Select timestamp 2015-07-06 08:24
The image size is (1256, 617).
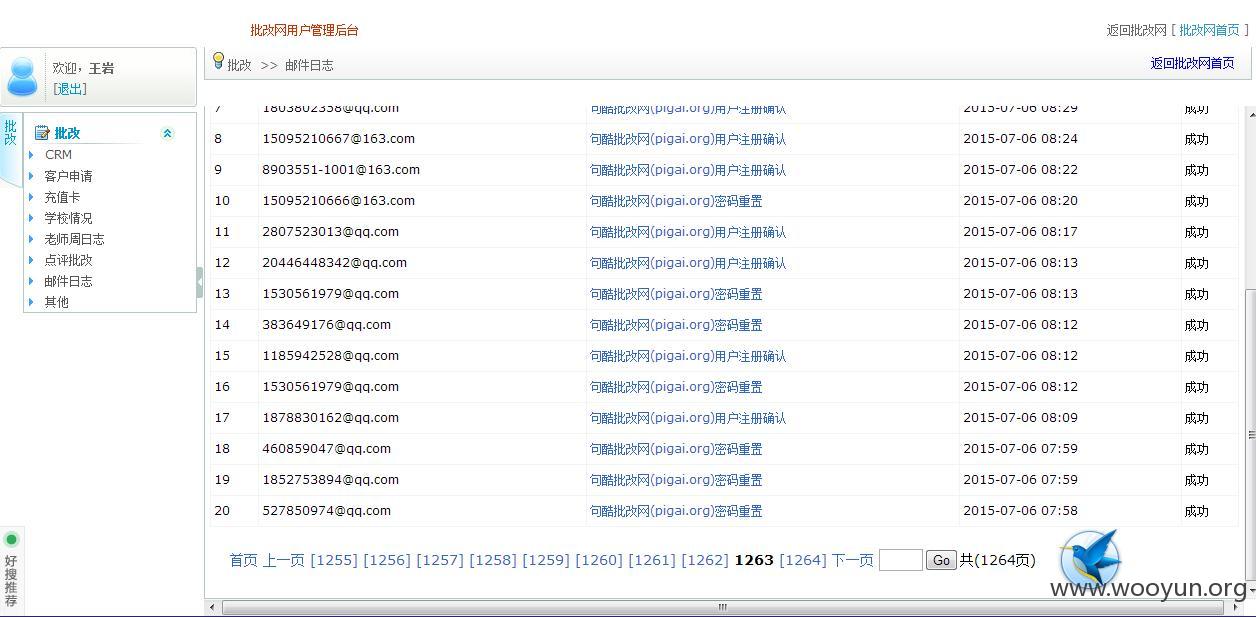(1020, 139)
